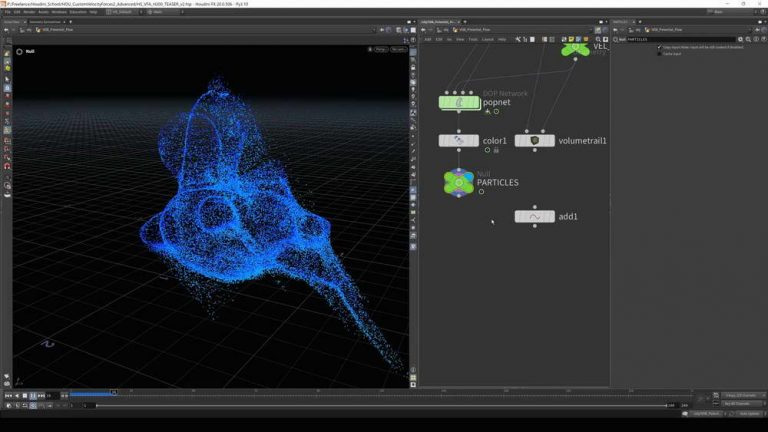Toggle Copy Input checkbox in the parameters

point(660,47)
